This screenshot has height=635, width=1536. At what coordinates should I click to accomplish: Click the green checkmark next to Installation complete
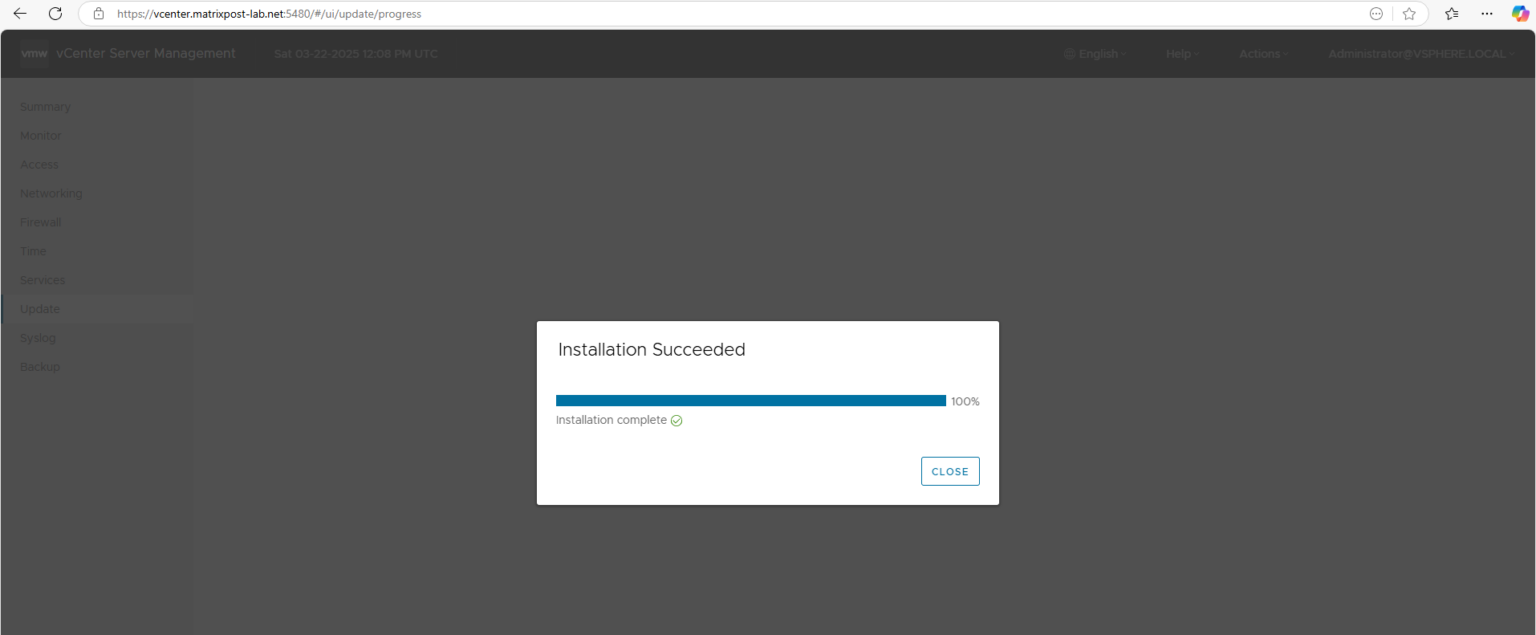pos(676,420)
